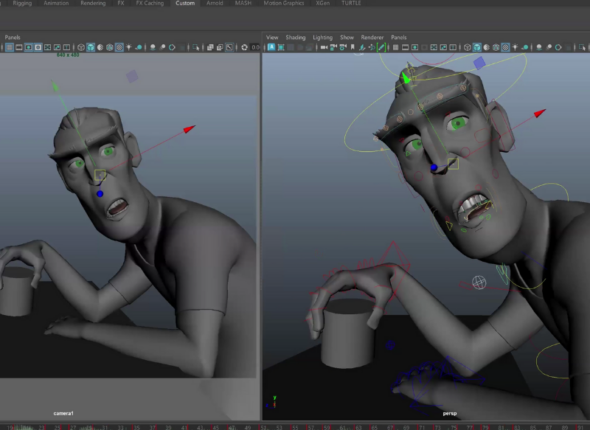
Task: Toggle ambient occlusion icon in camera1 panel
Action: [153, 47]
